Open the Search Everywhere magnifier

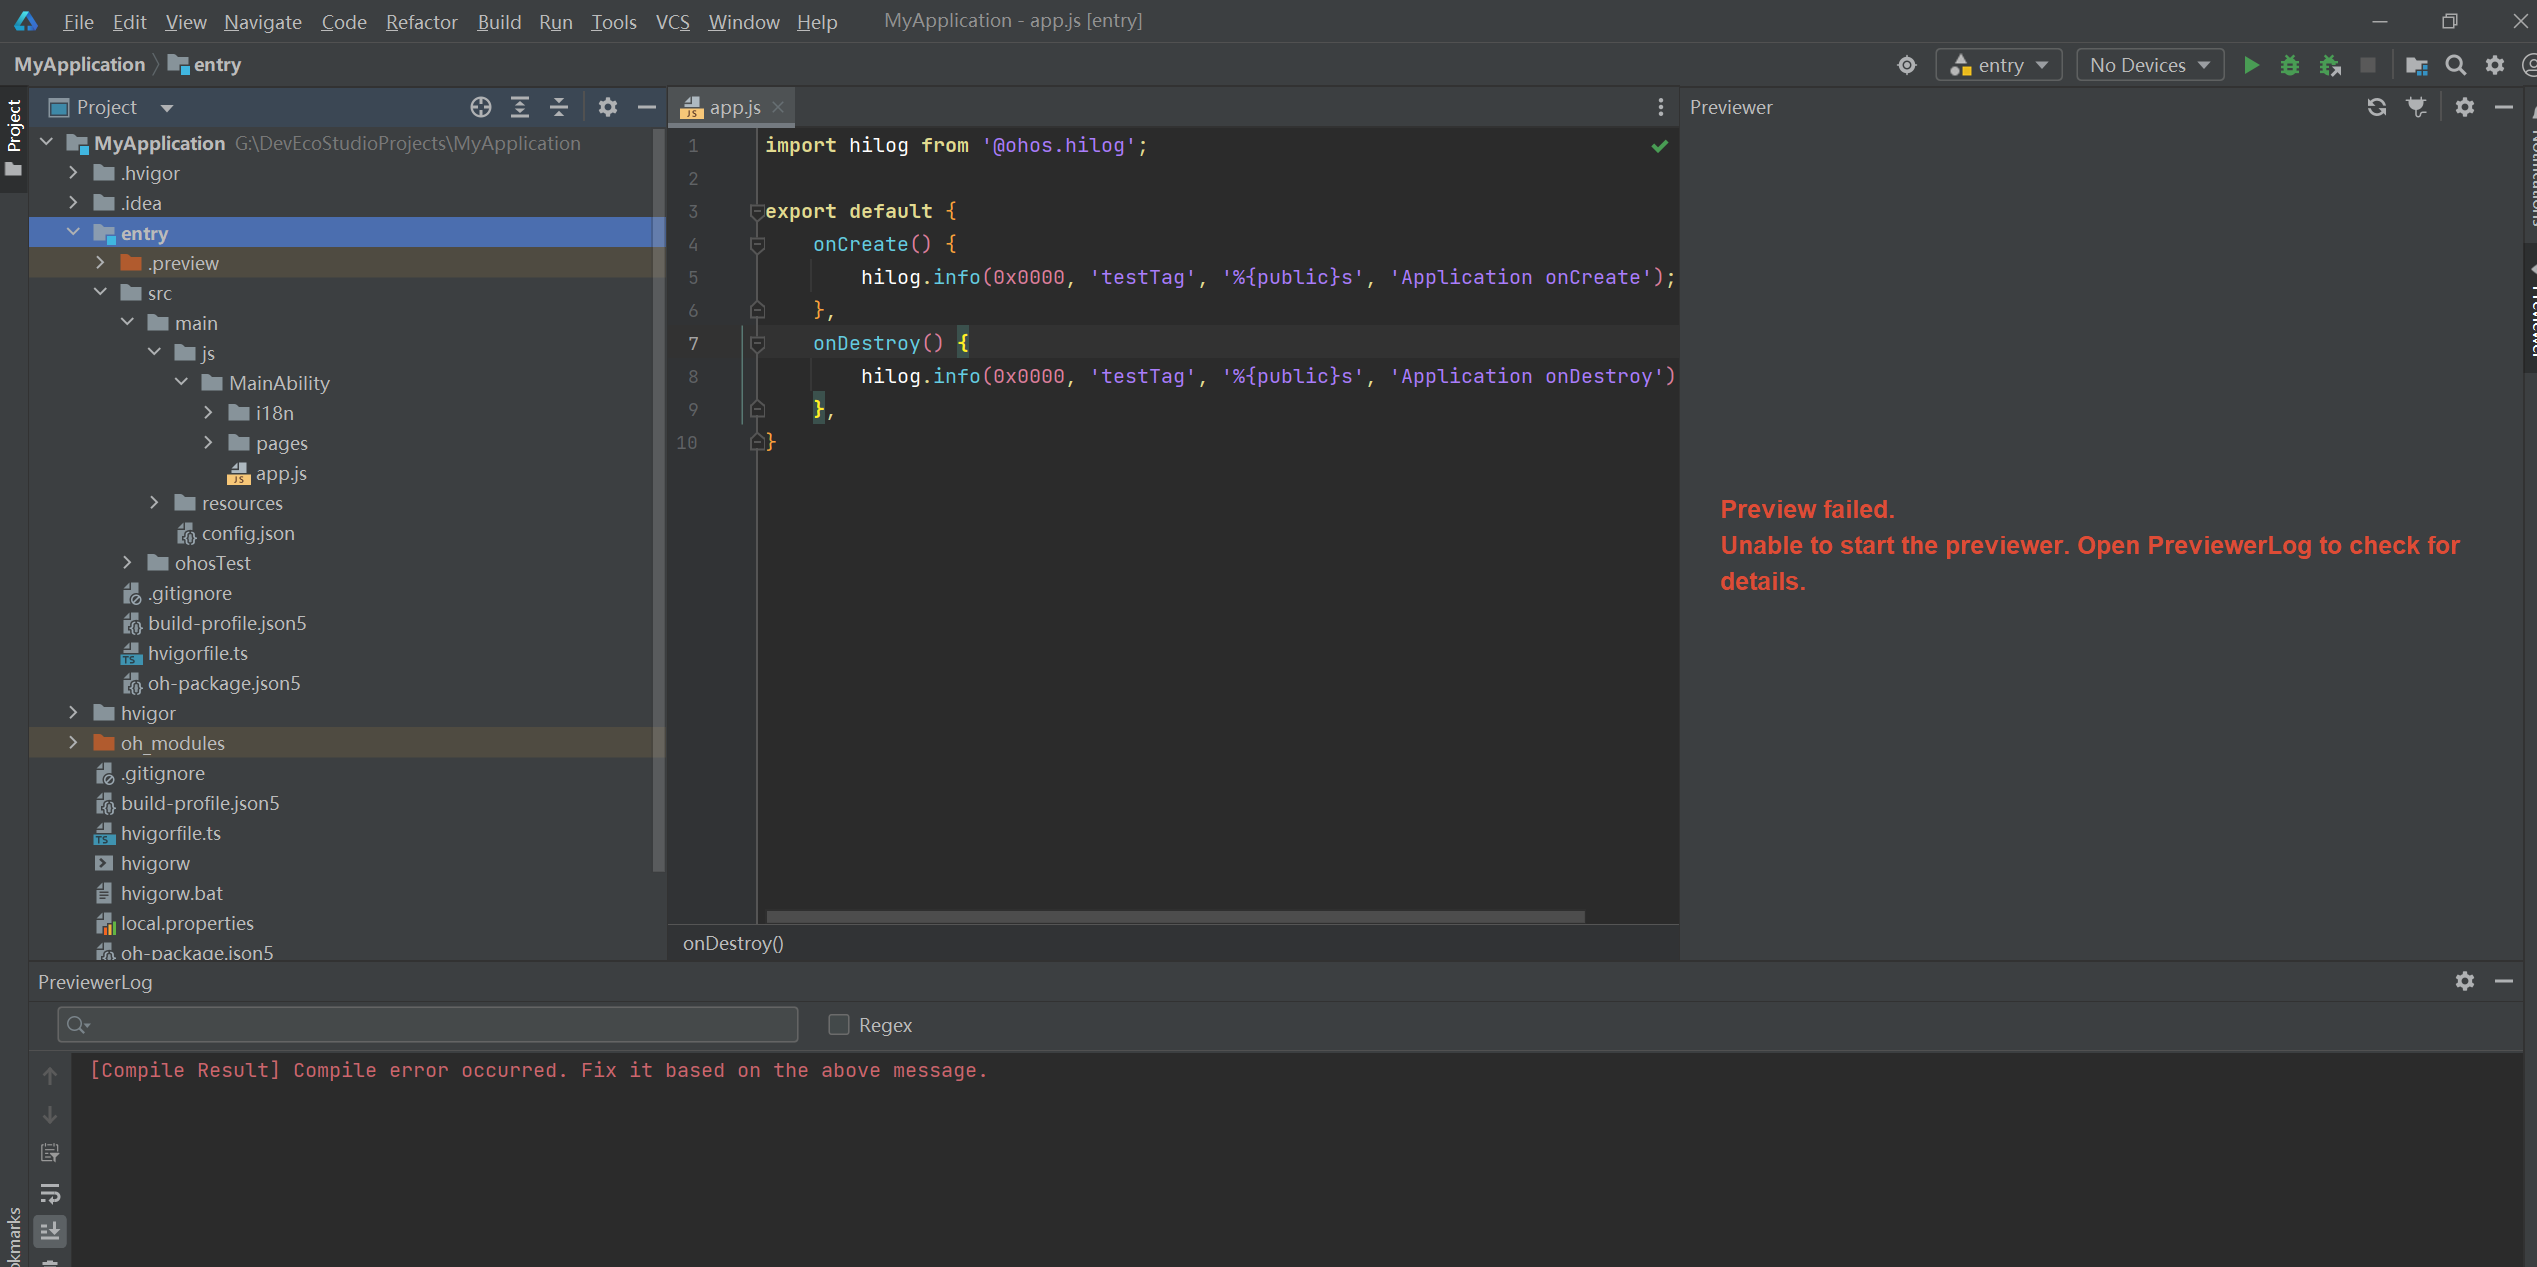[2455, 65]
